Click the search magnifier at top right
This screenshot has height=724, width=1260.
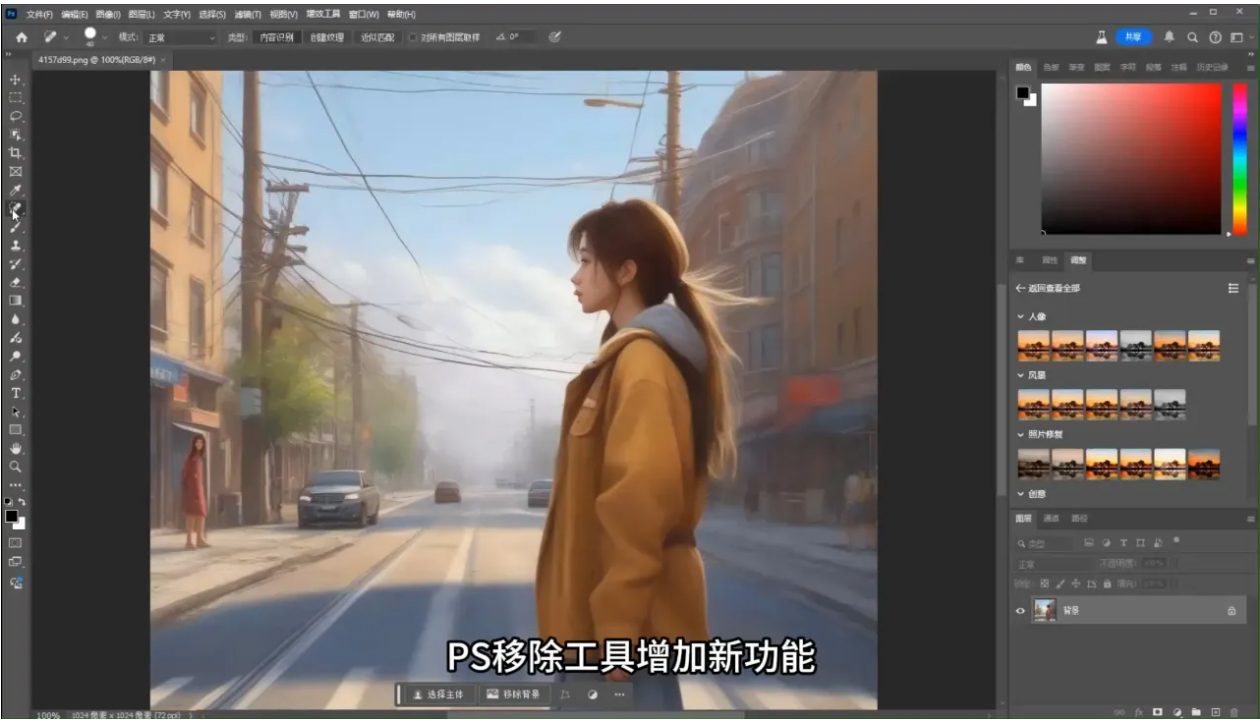point(1192,37)
